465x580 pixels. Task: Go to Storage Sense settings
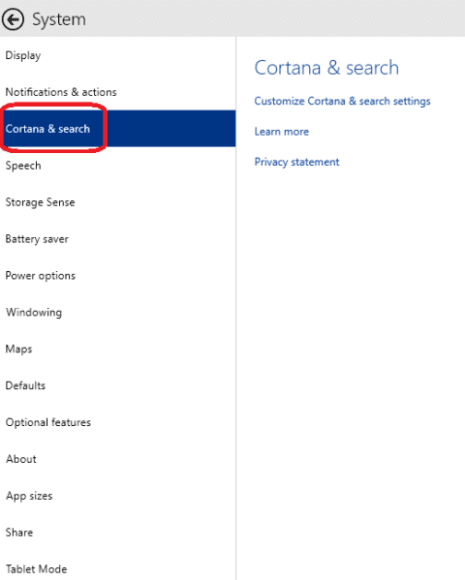pyautogui.click(x=118, y=202)
